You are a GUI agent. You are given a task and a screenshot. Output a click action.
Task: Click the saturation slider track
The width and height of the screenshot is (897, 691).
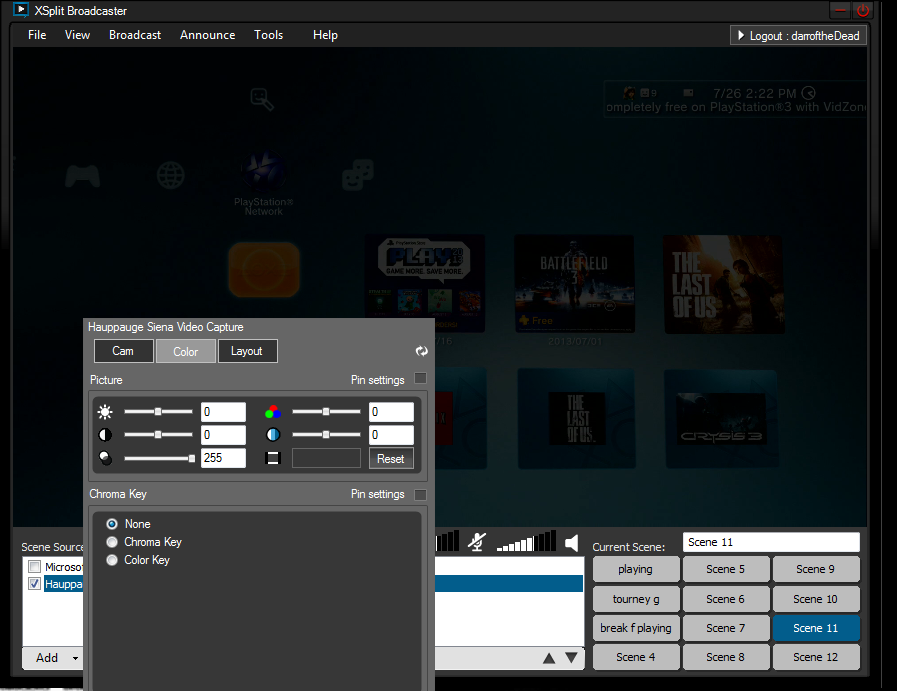click(x=326, y=412)
